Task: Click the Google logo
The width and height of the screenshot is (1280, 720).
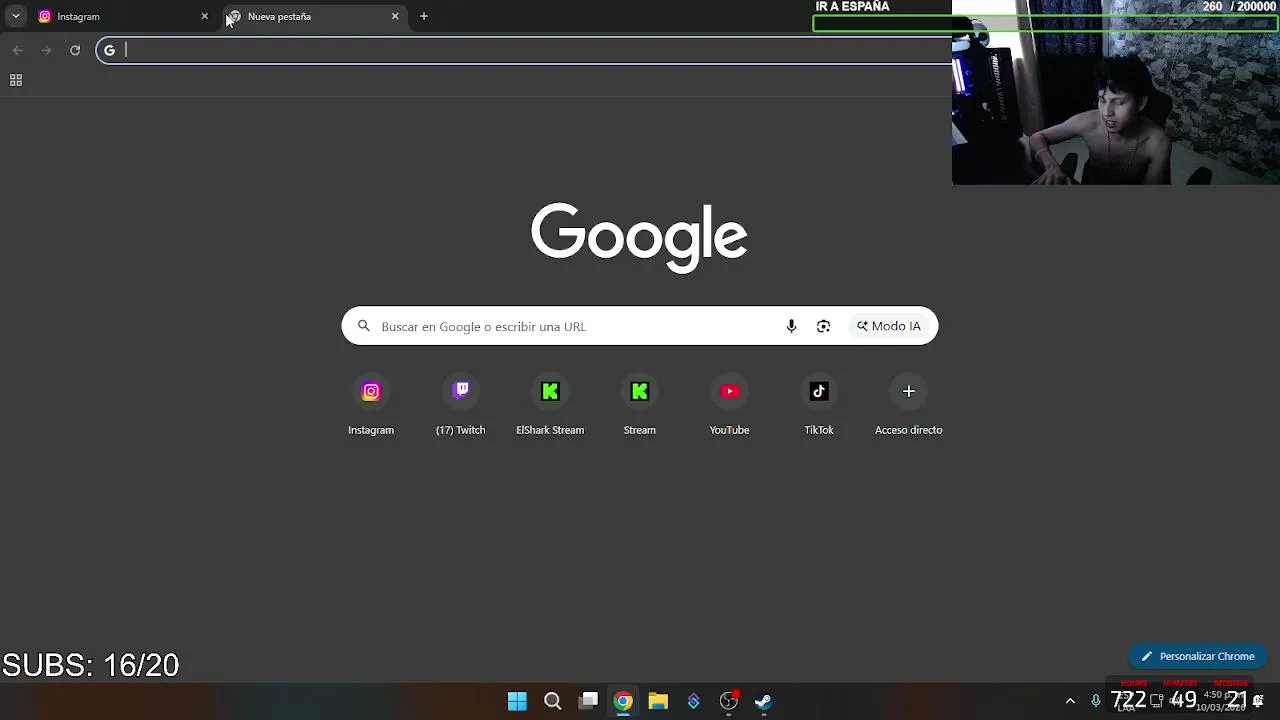Action: pos(639,238)
